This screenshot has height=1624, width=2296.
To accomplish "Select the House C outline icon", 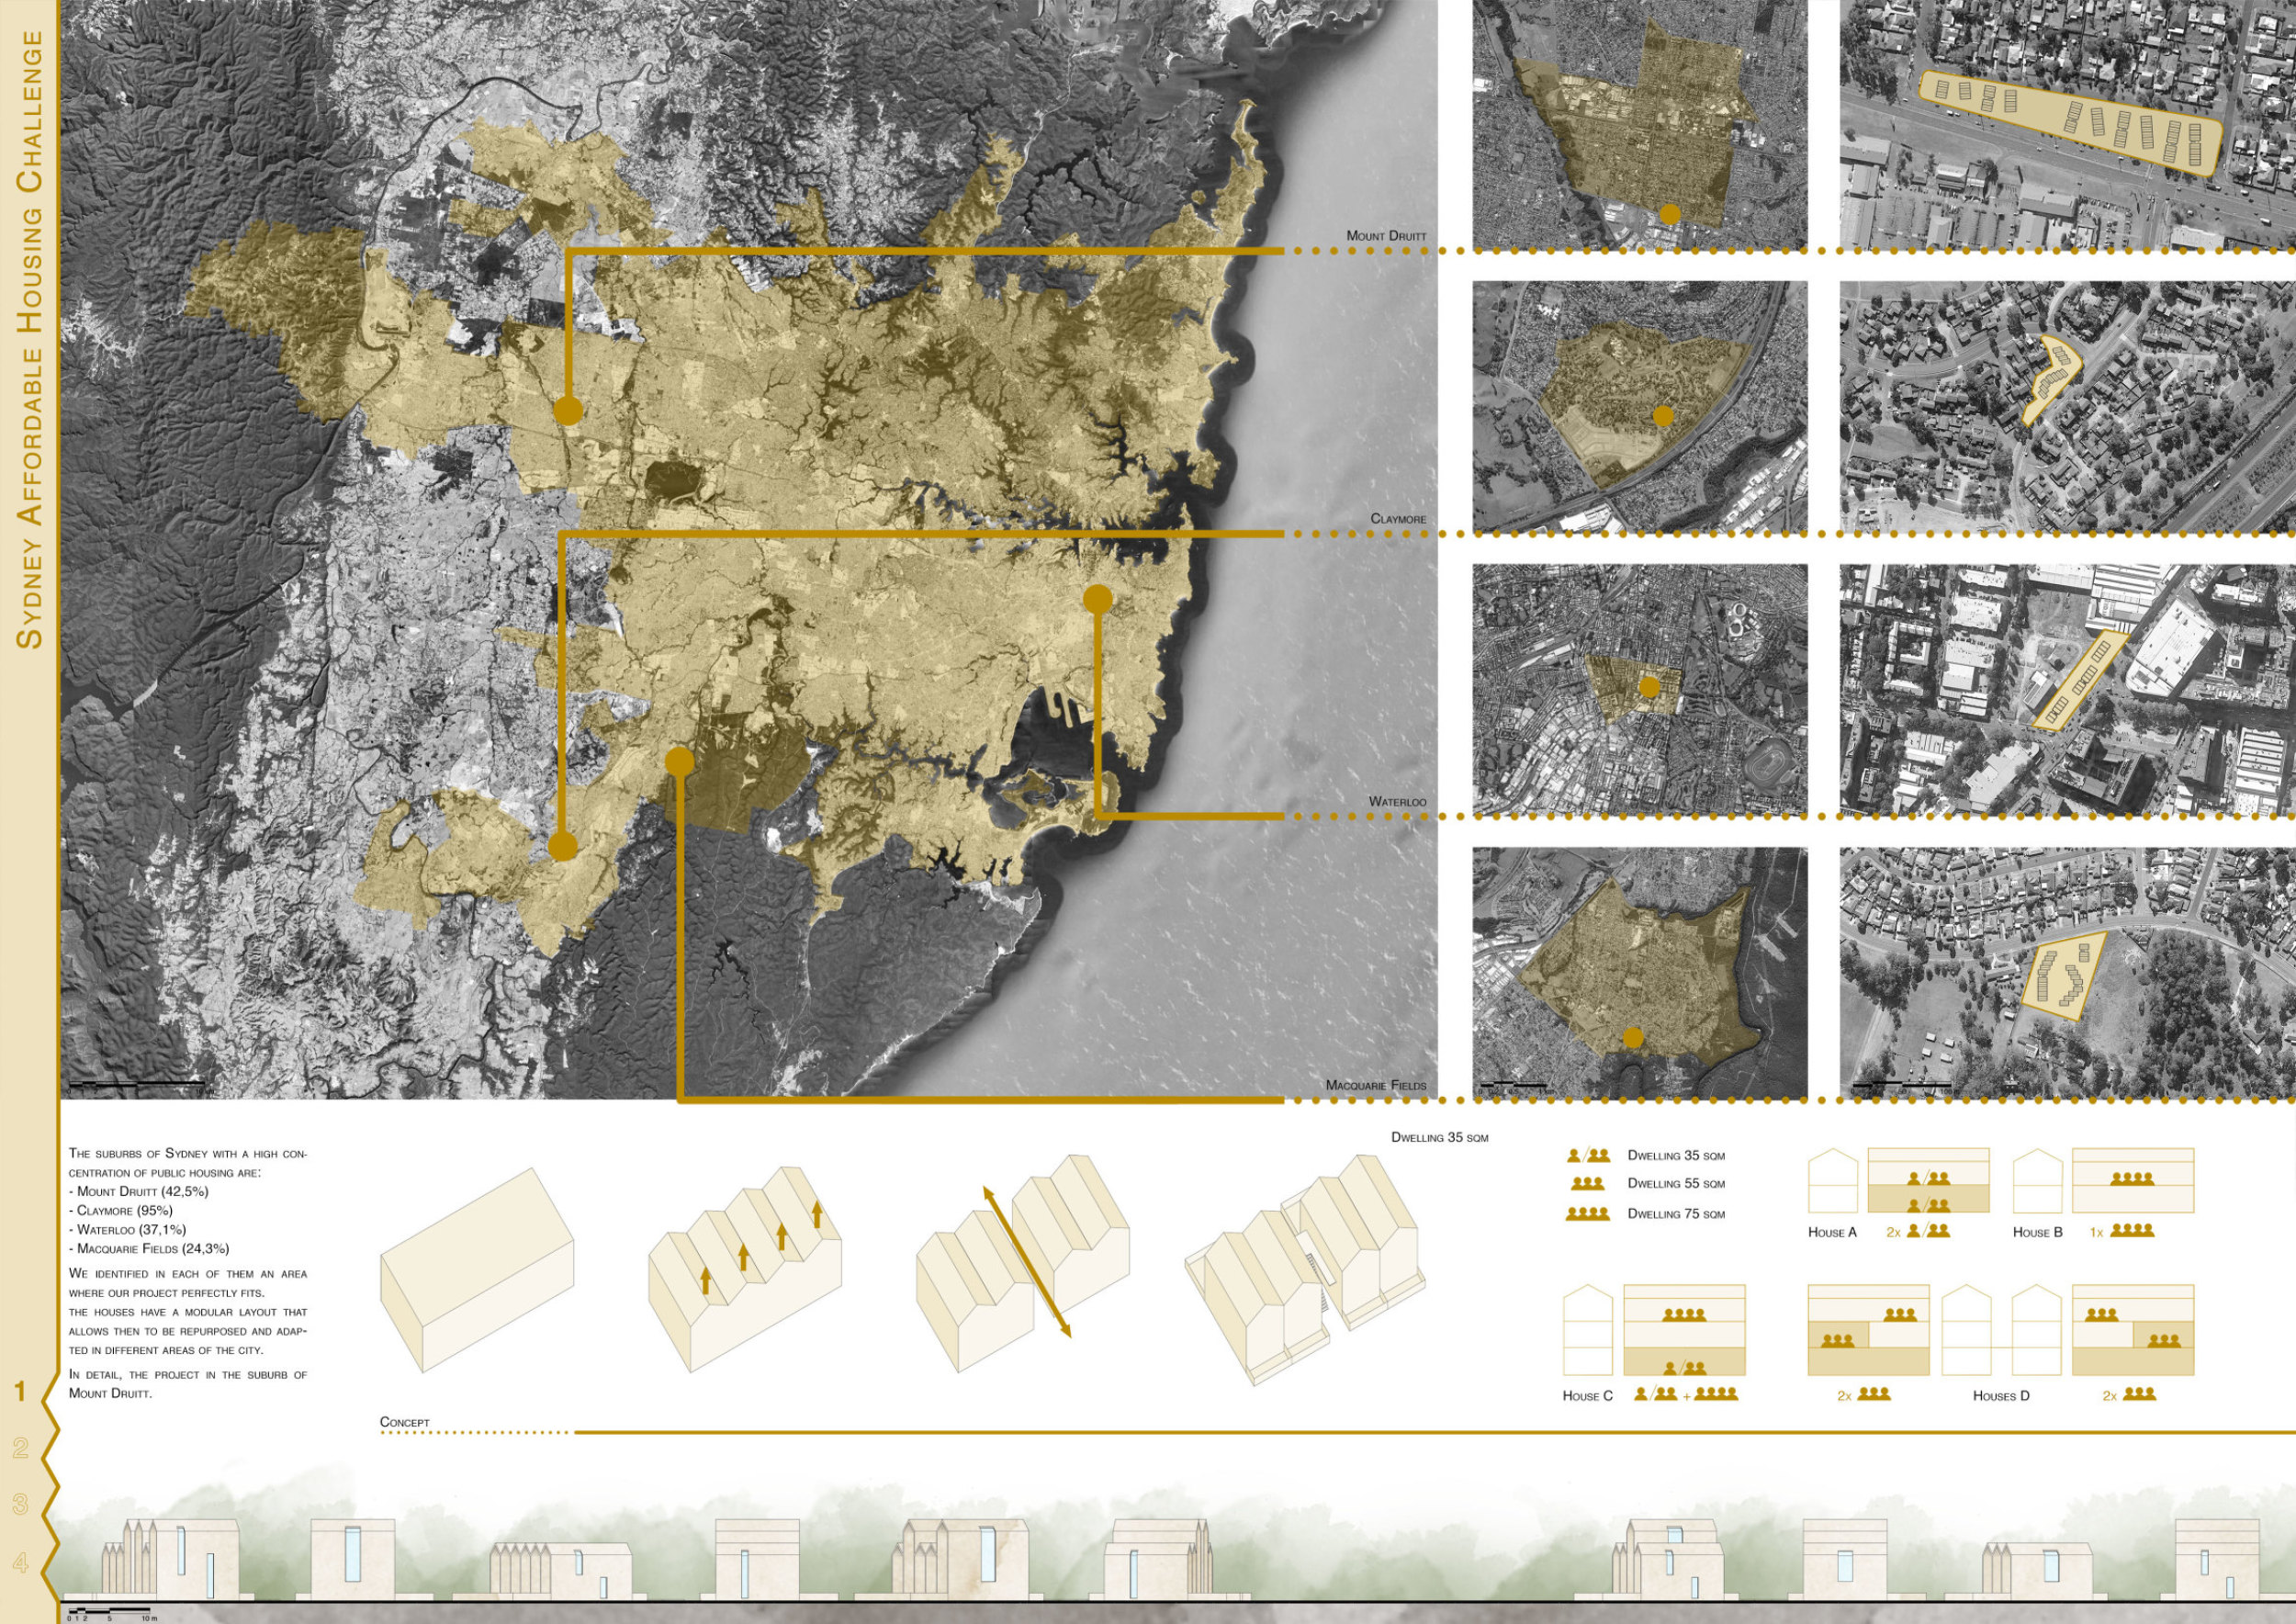I will pyautogui.click(x=1588, y=1331).
